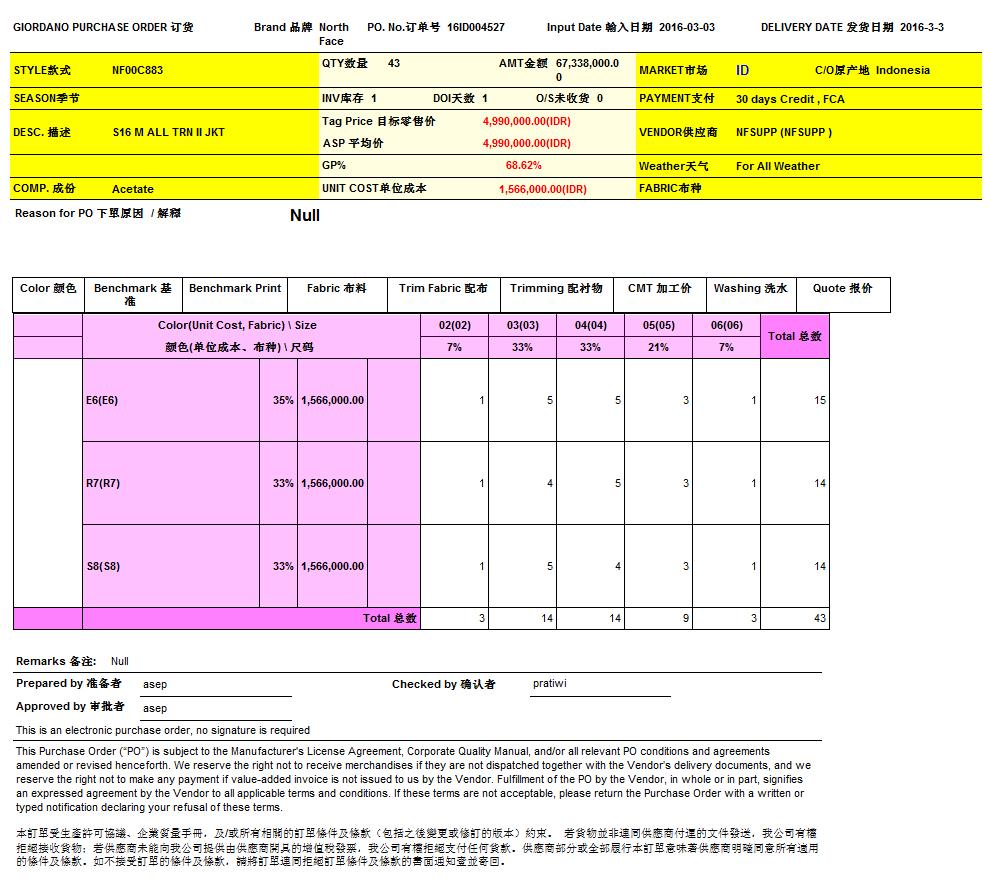Click the style code NF00C883

click(137, 71)
